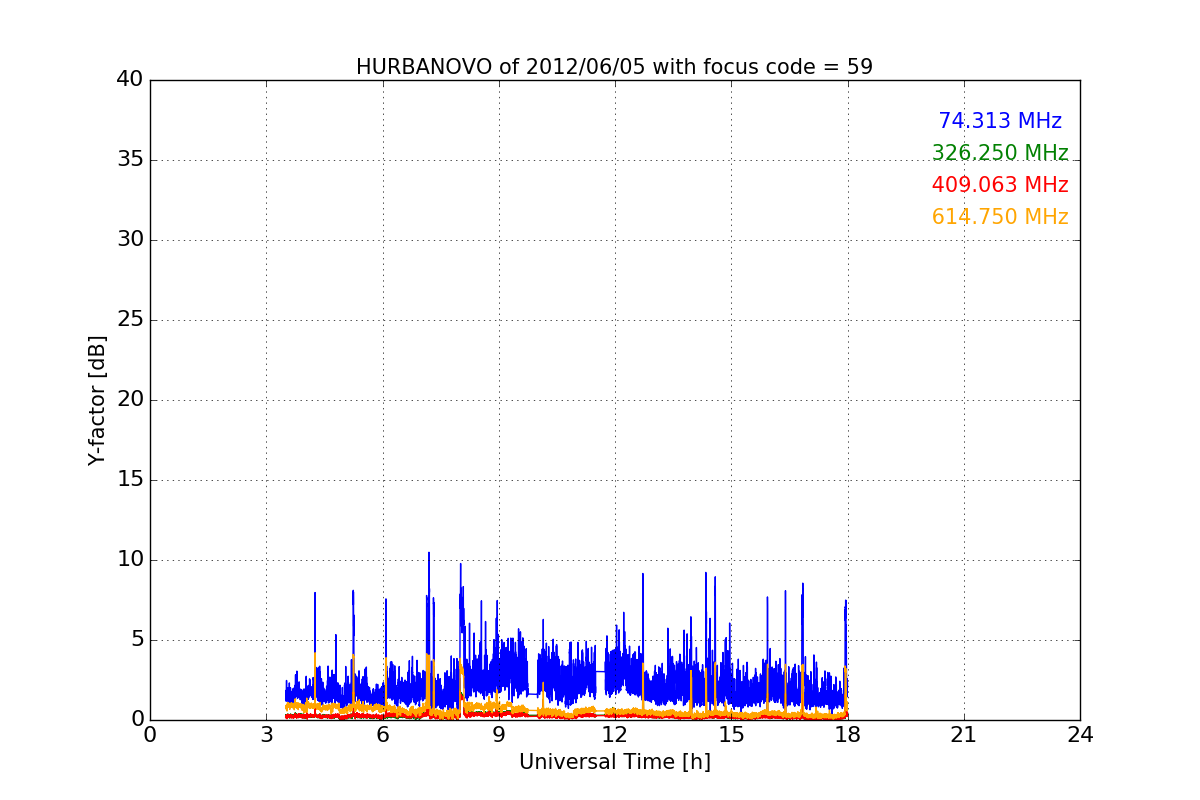
Task: Click the Universal Time [h] axis label
Action: click(615, 762)
